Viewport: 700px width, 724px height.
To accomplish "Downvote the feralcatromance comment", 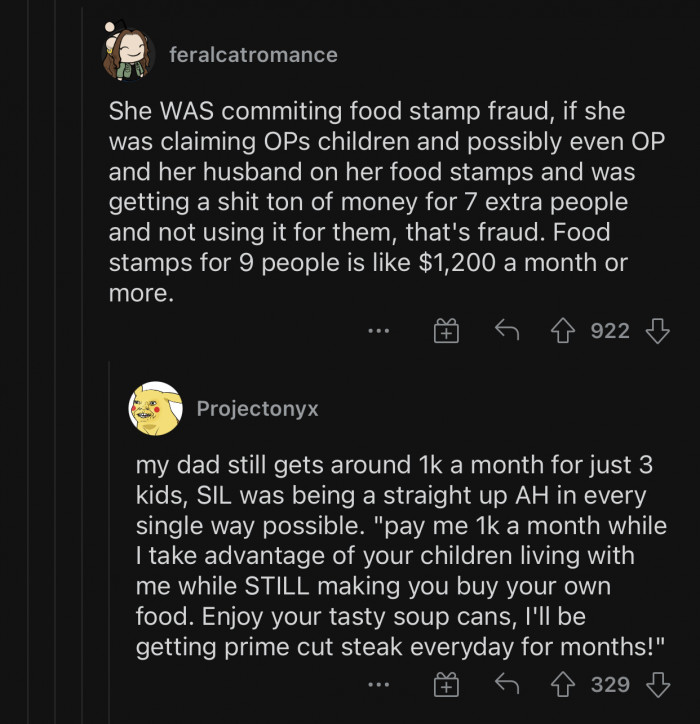I will [x=657, y=331].
